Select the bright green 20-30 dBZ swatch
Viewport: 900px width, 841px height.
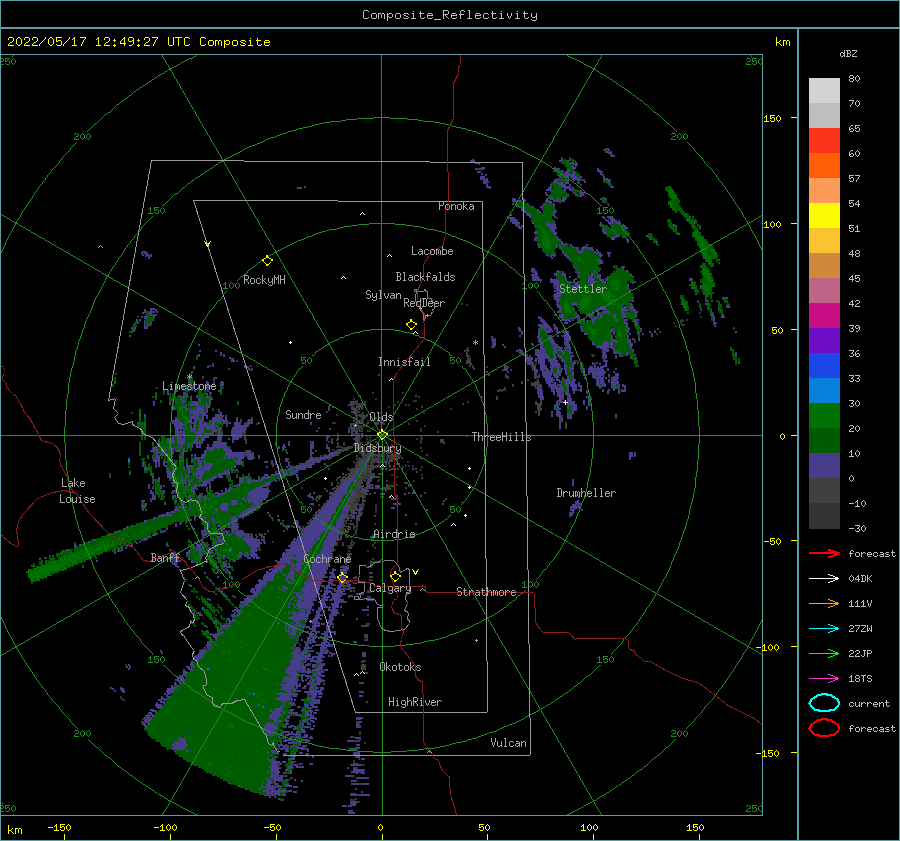click(x=824, y=416)
